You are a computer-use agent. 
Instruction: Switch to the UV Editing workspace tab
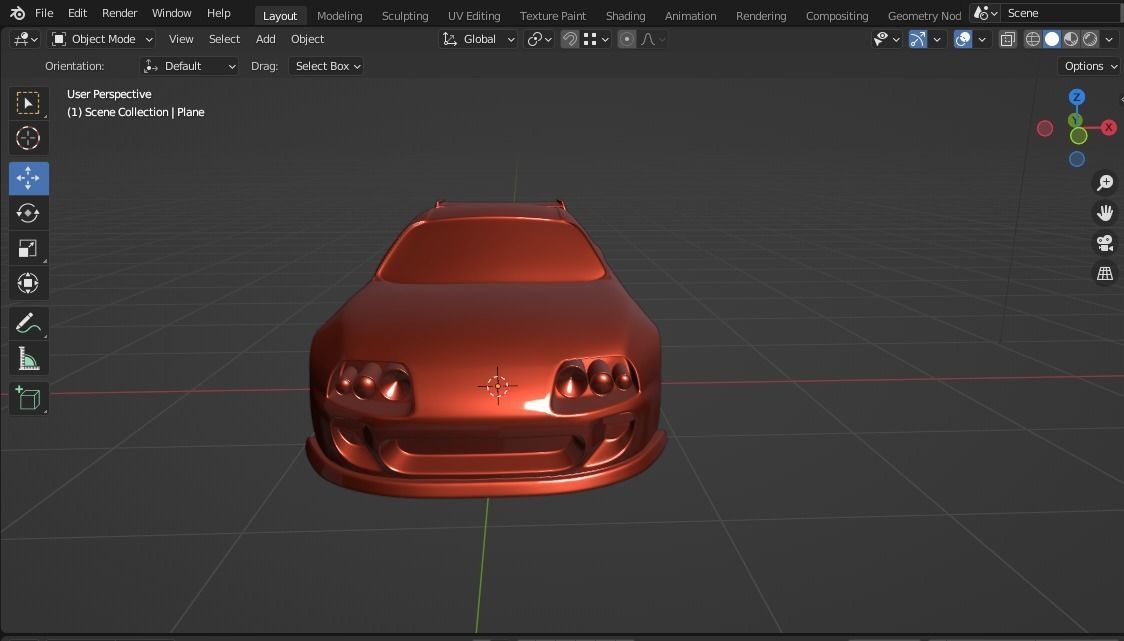pyautogui.click(x=474, y=16)
